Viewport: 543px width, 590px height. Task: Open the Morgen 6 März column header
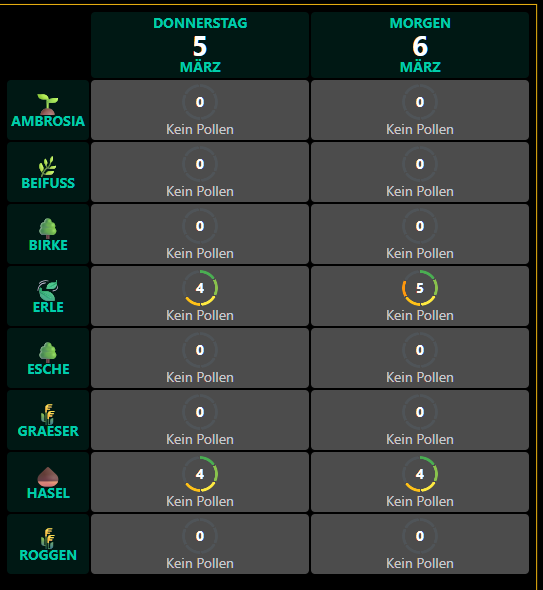tap(420, 45)
